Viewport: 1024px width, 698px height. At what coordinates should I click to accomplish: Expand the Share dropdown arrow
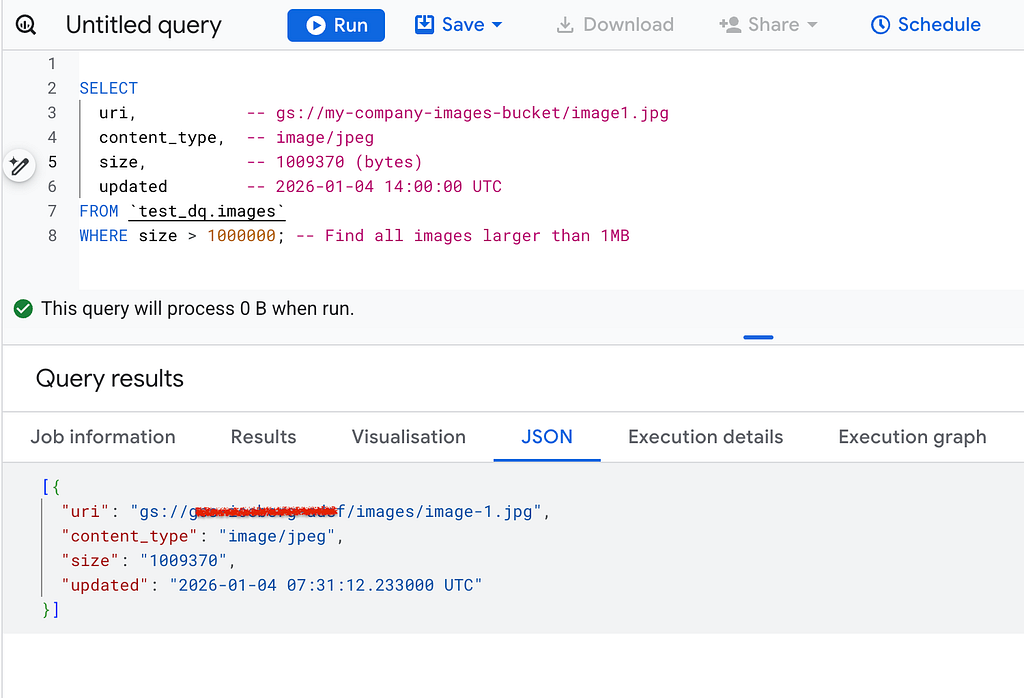(812, 25)
